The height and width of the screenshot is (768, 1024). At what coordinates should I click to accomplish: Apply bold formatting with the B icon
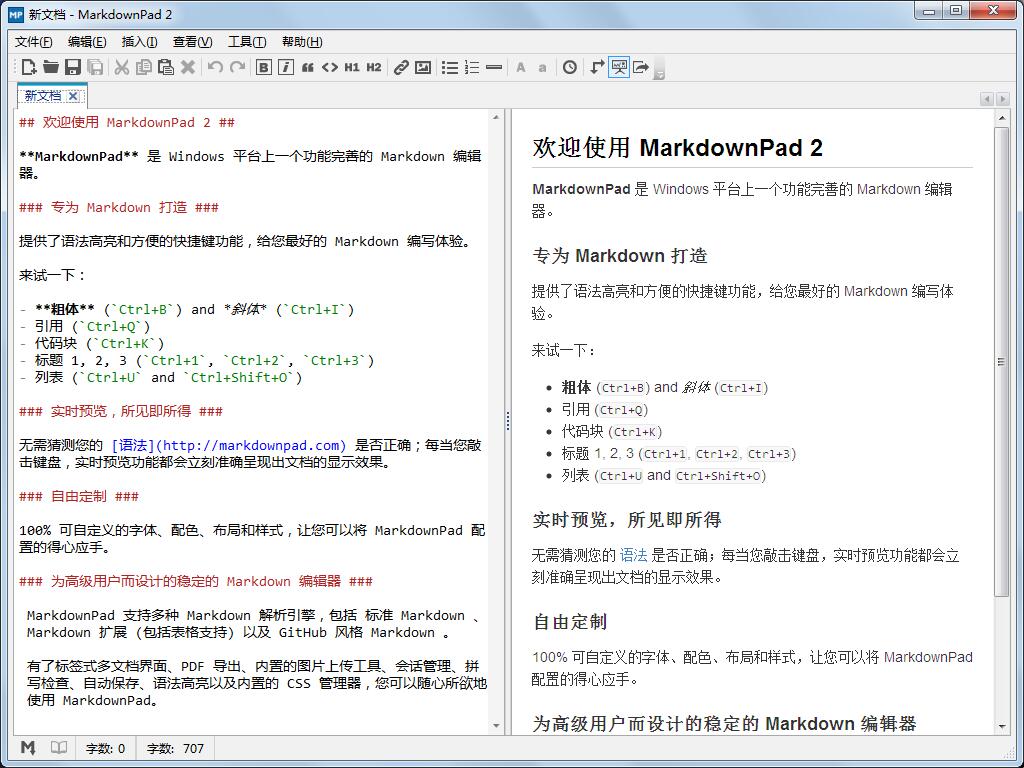263,67
